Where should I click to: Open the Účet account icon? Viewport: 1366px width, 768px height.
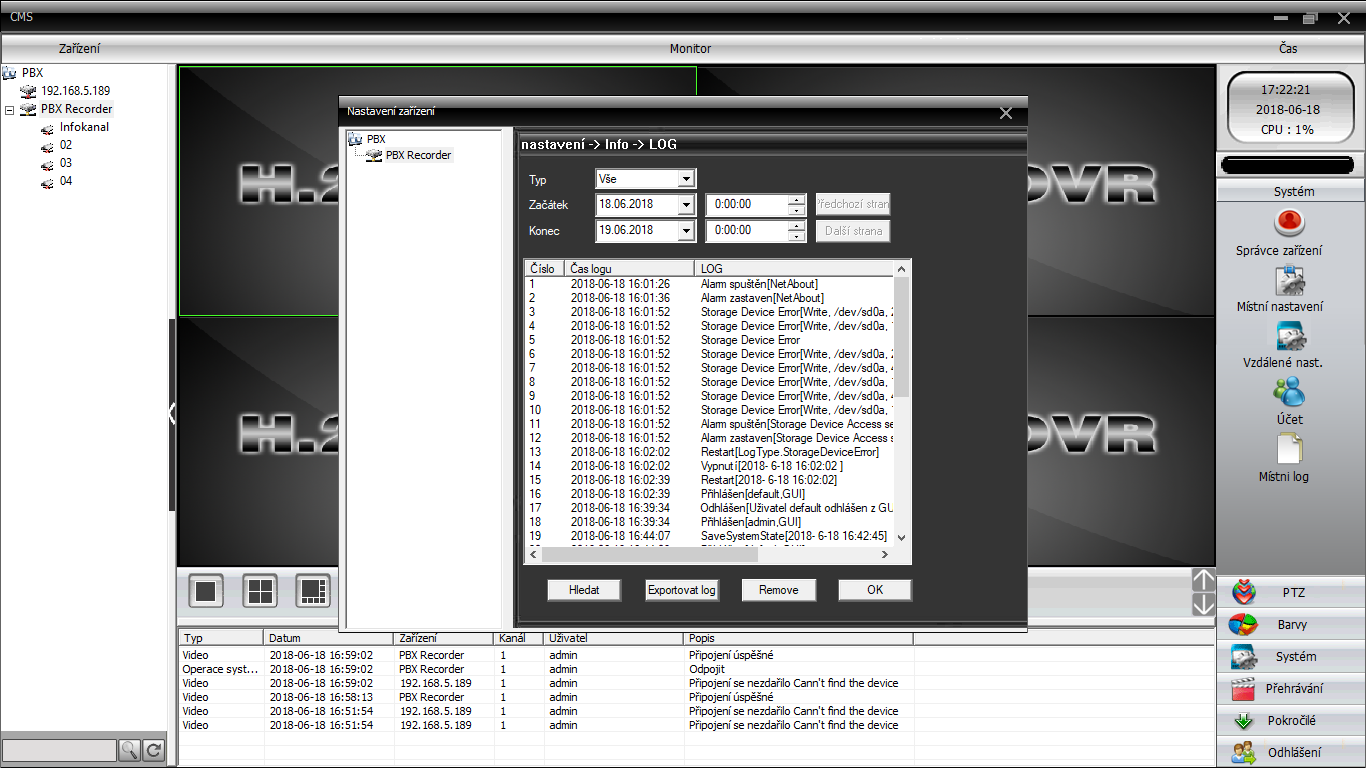1290,392
